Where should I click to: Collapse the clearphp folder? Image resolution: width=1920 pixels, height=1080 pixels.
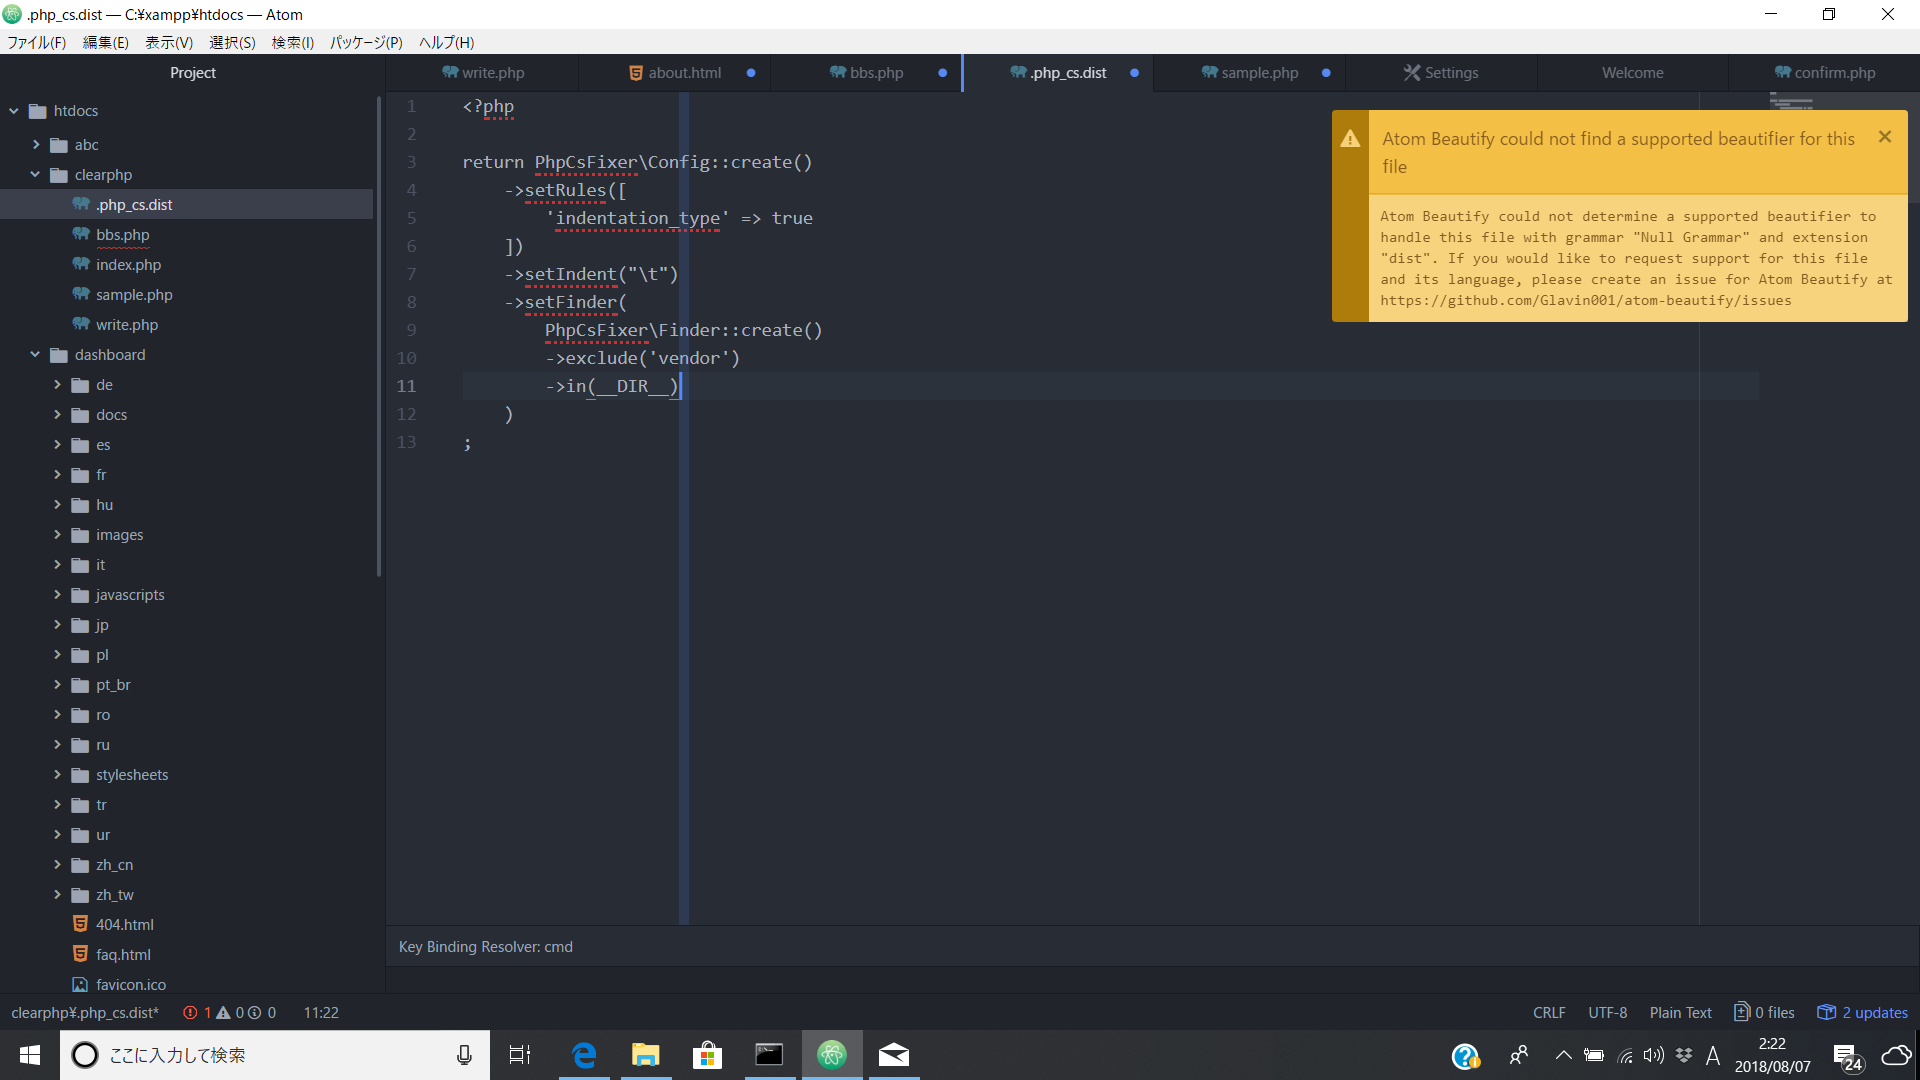click(33, 174)
